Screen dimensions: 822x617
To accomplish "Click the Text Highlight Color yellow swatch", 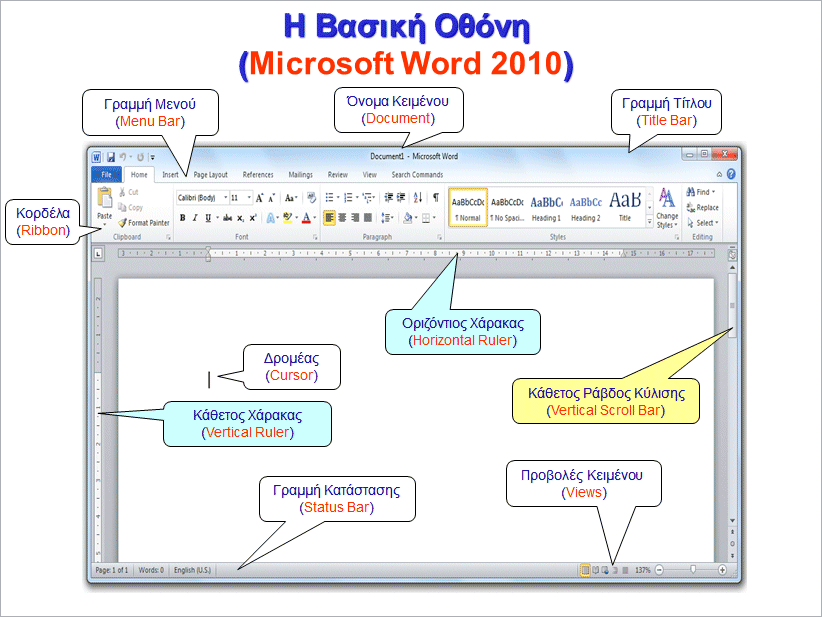I will [287, 218].
